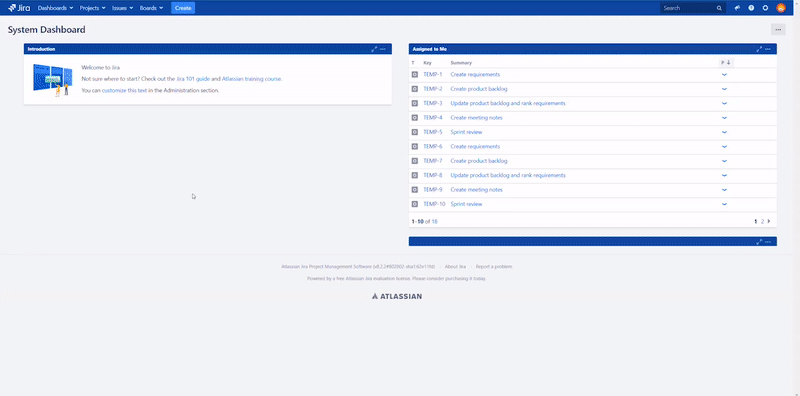
Task: Open Assigned to Me gadget options menu
Action: pos(768,49)
